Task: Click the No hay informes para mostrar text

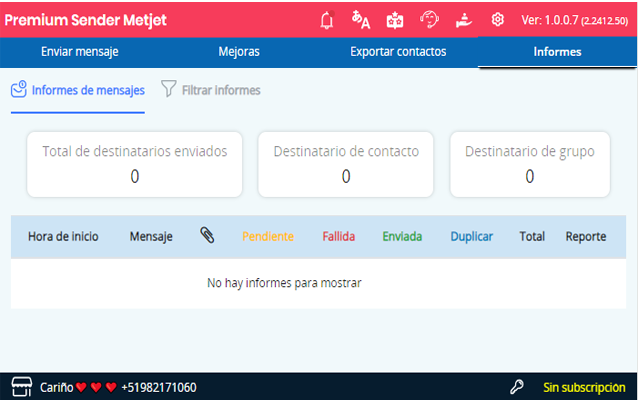Action: (284, 283)
